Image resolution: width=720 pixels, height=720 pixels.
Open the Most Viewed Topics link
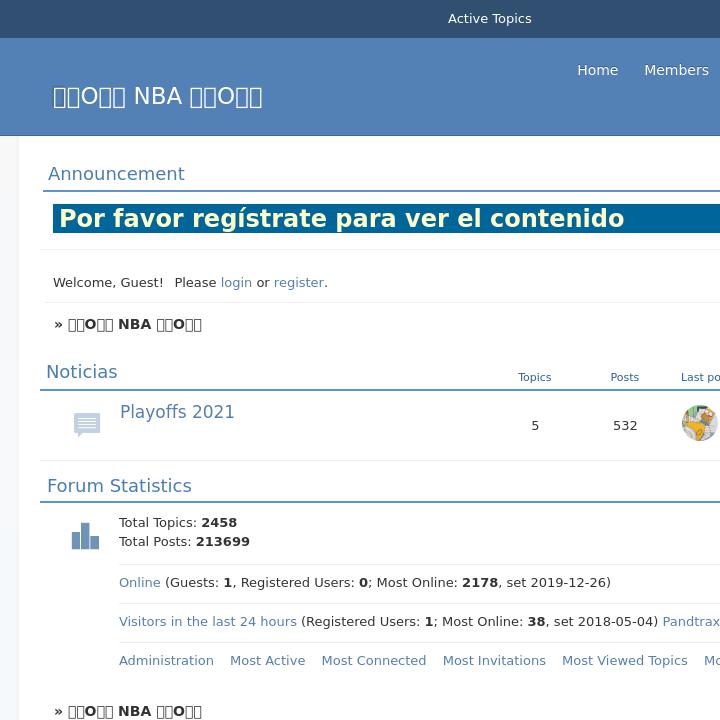coord(624,660)
